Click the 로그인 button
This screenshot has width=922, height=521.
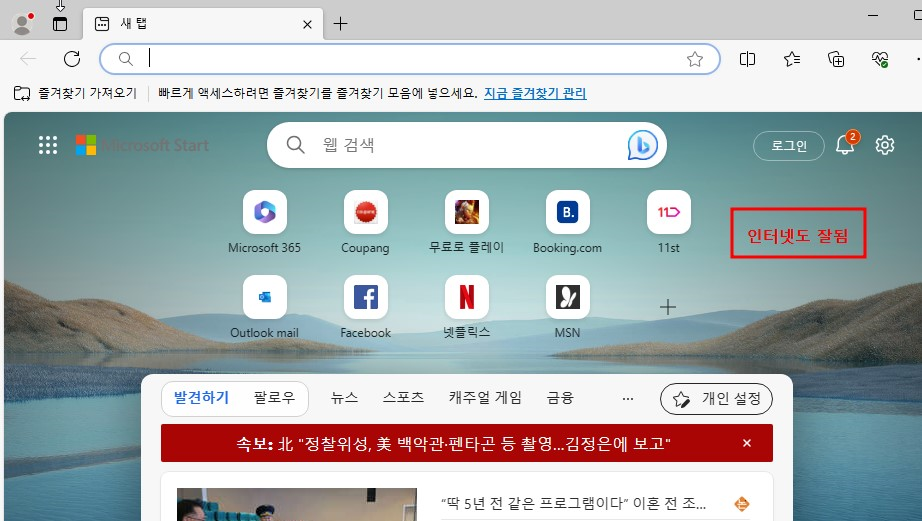(x=789, y=146)
